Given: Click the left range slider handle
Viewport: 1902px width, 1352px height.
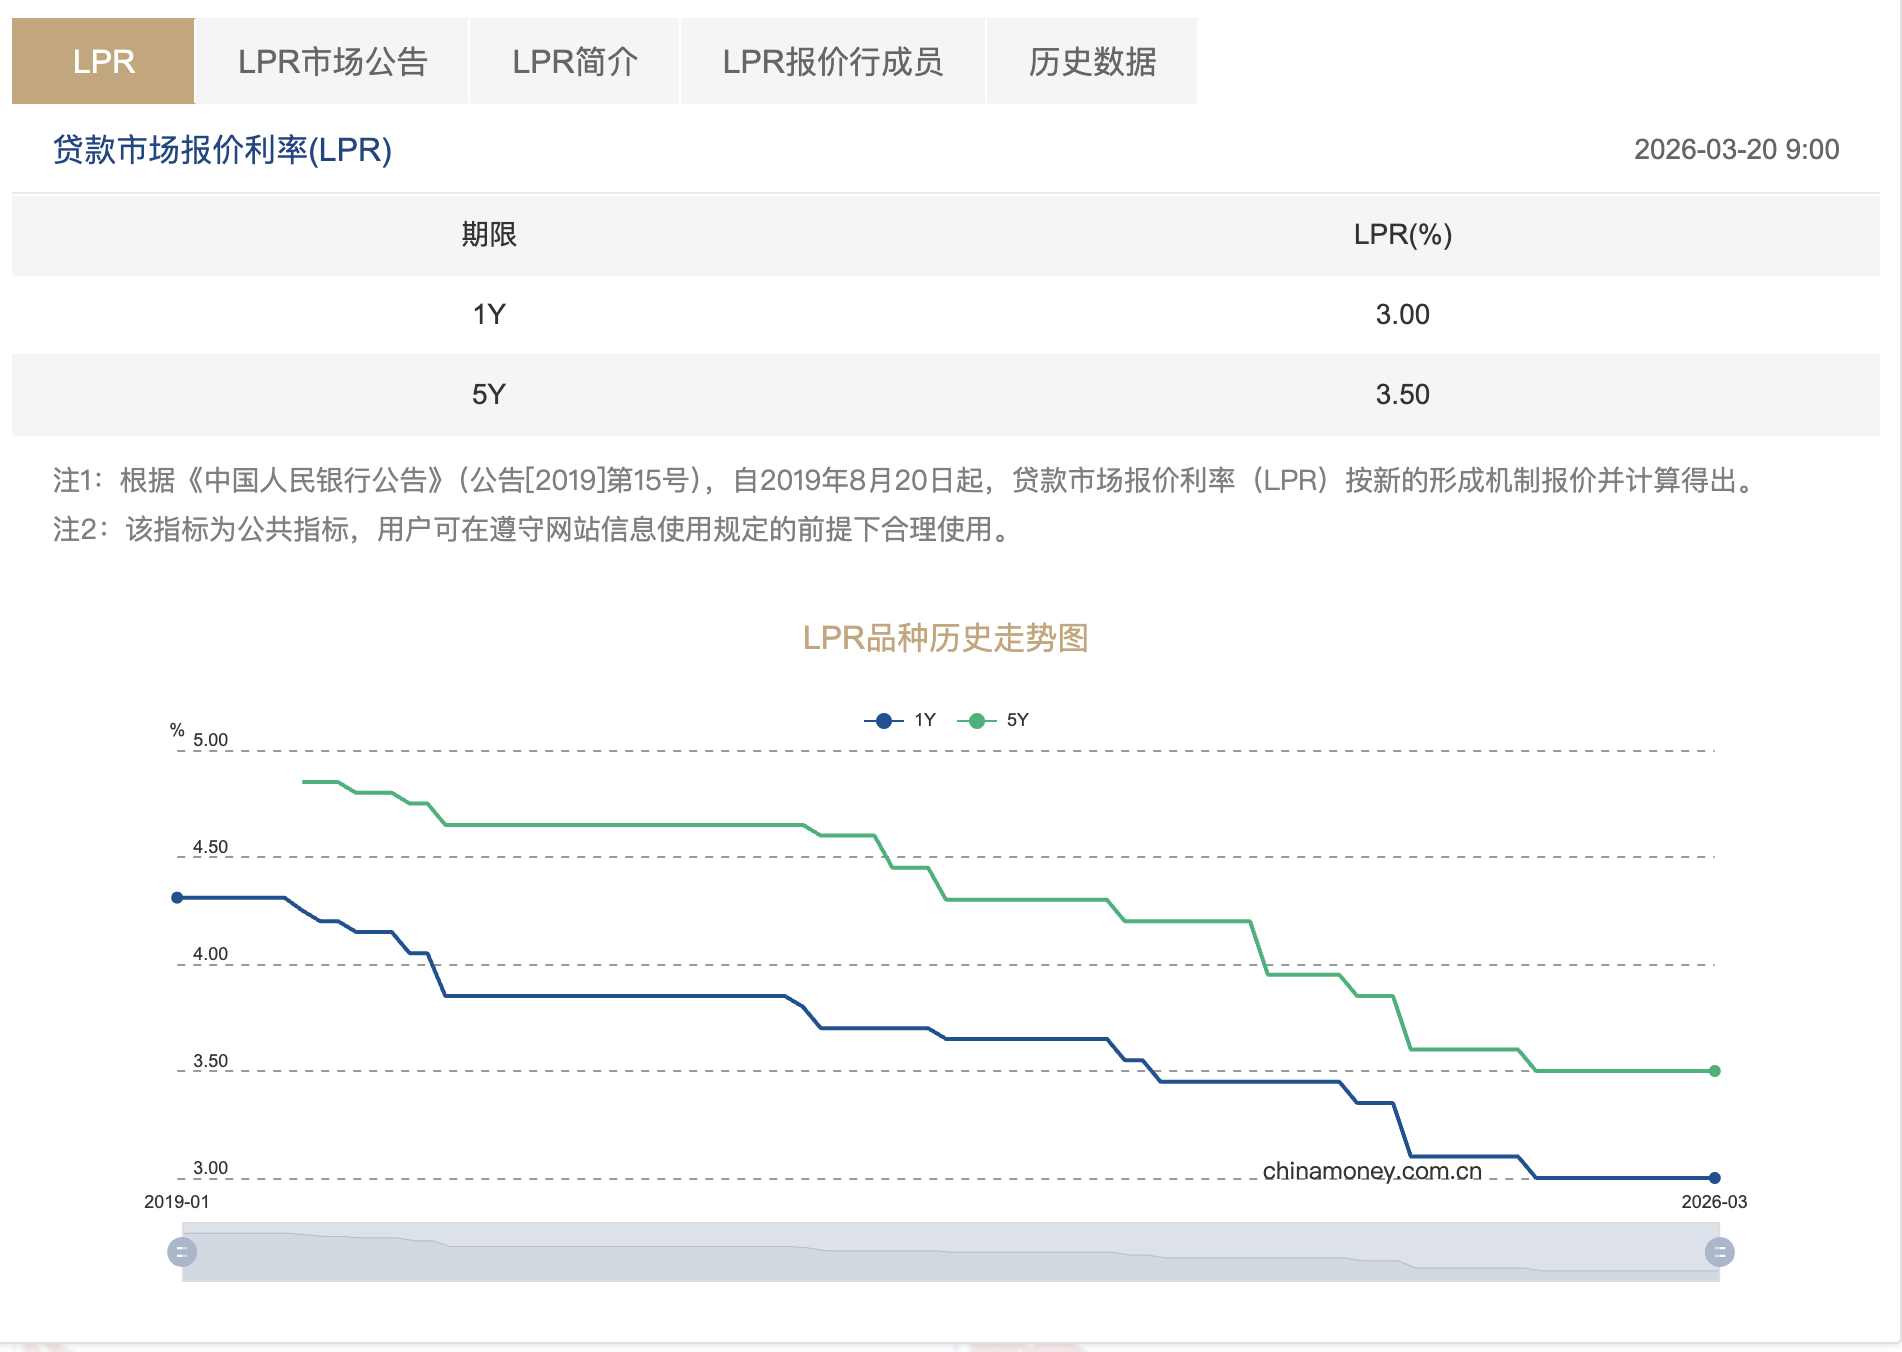Looking at the screenshot, I should [x=183, y=1250].
